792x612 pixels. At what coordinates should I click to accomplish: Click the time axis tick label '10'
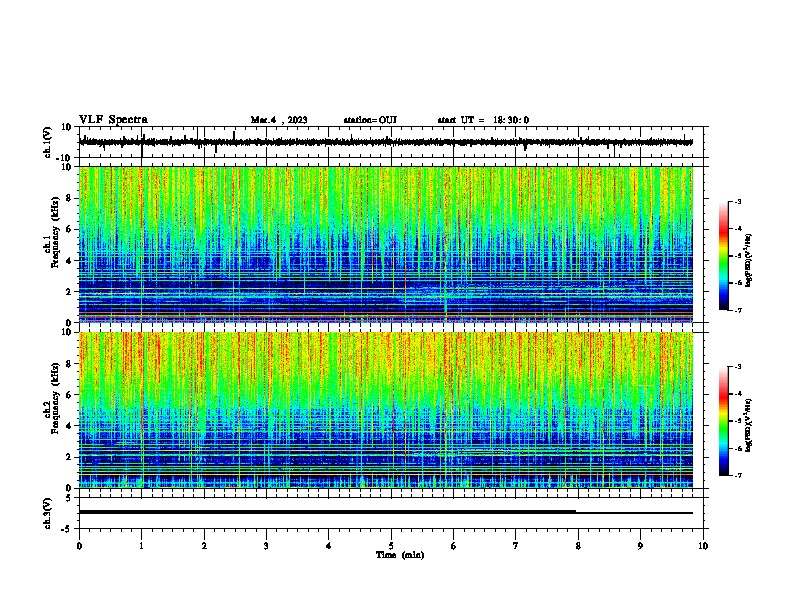click(x=703, y=546)
